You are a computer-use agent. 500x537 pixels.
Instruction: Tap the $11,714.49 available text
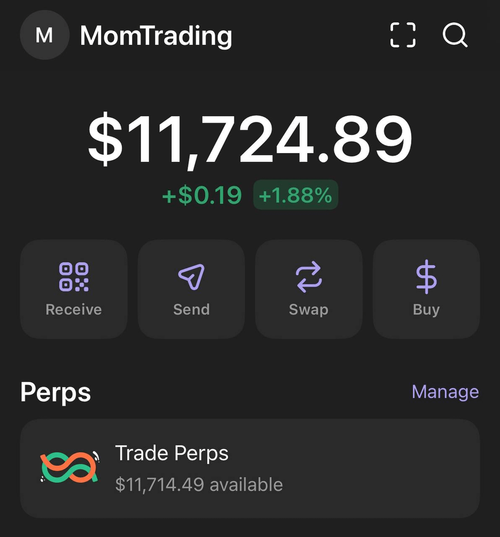point(199,485)
